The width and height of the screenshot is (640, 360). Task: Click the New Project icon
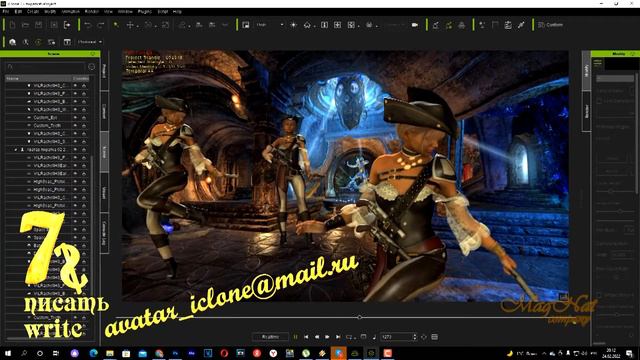click(12, 25)
